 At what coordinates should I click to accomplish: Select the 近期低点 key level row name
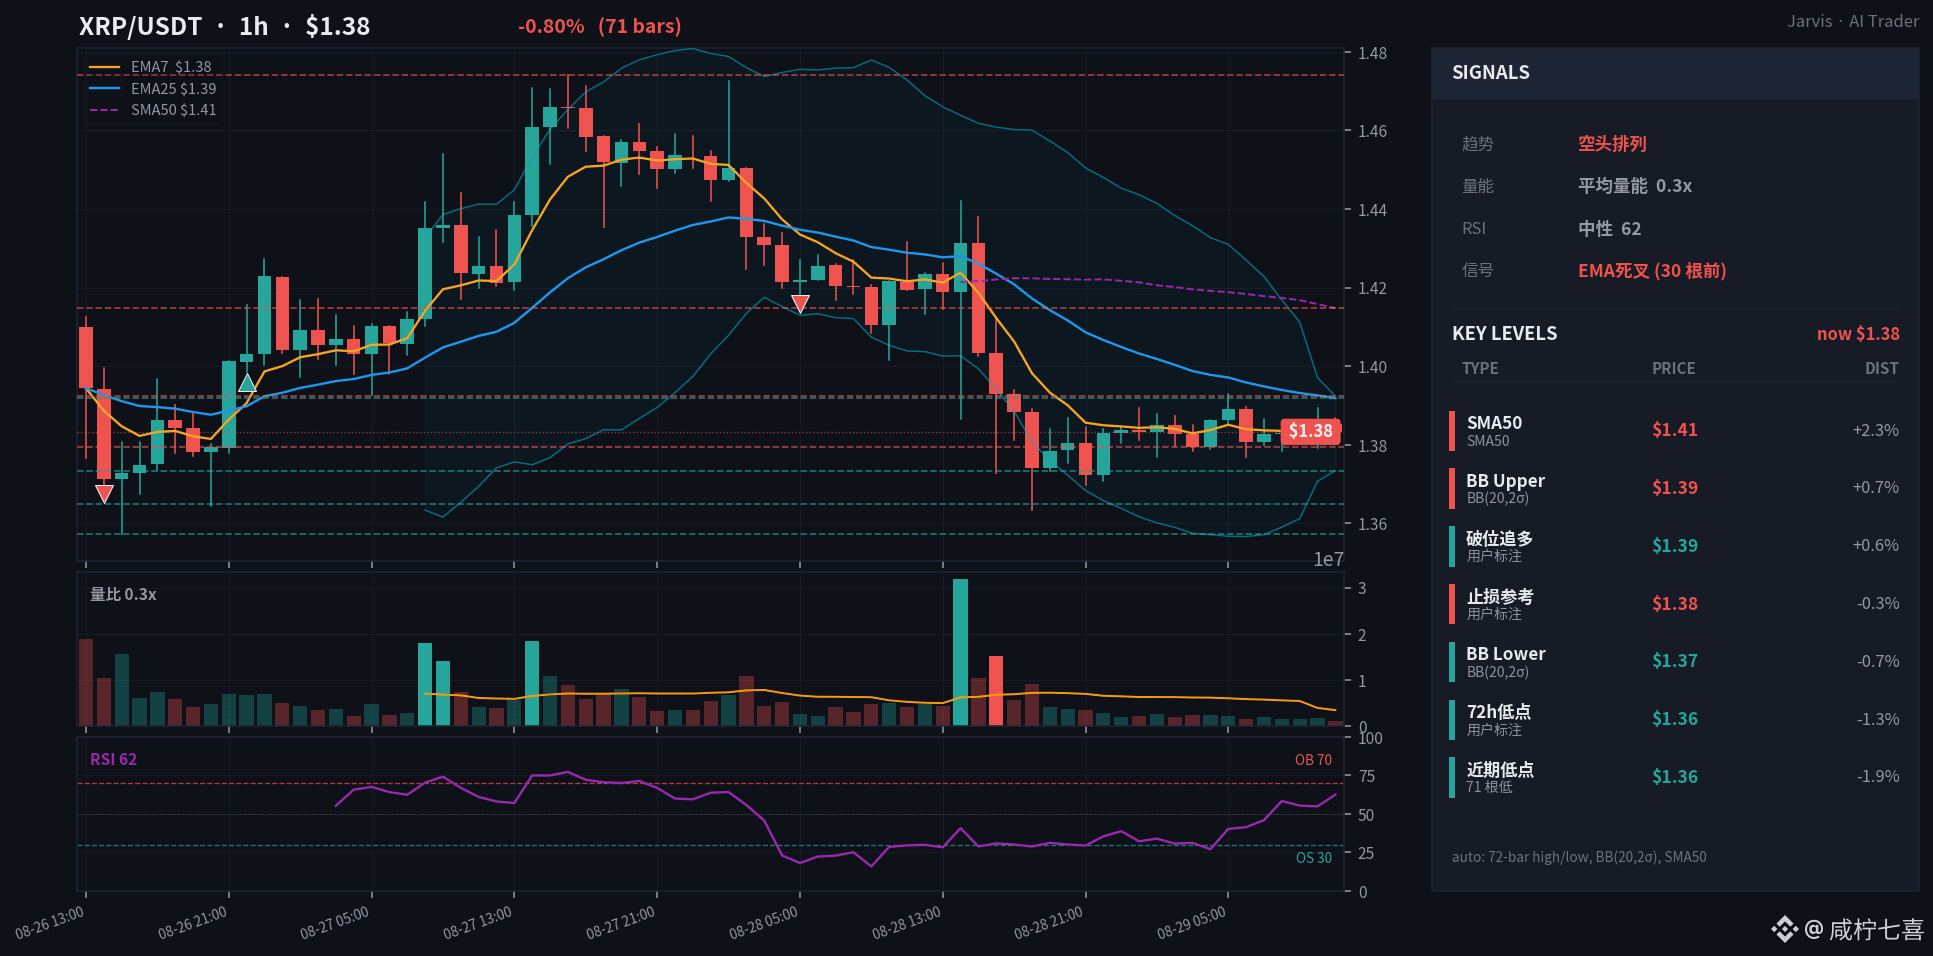click(x=1500, y=770)
